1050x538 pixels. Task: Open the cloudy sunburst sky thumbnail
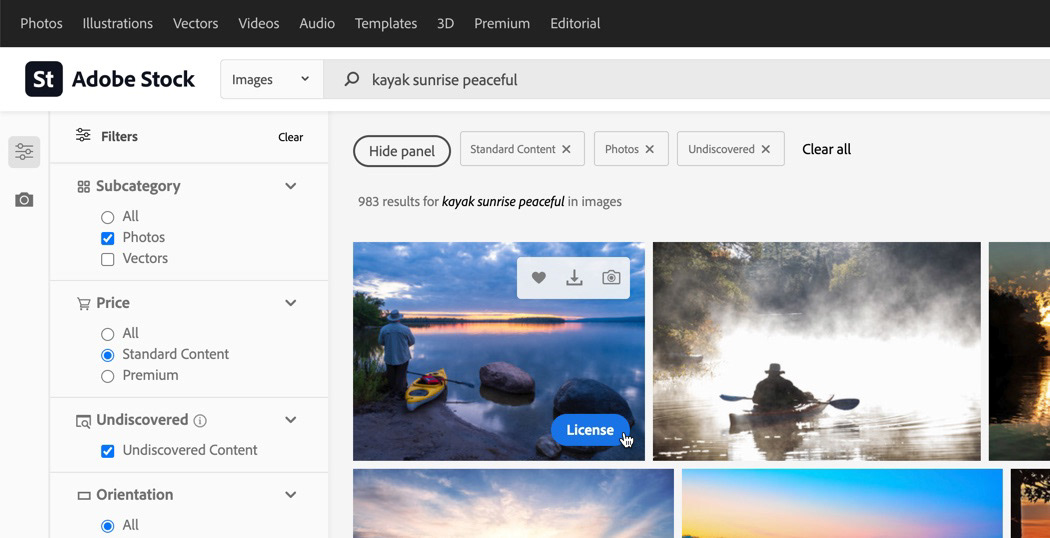(513, 503)
